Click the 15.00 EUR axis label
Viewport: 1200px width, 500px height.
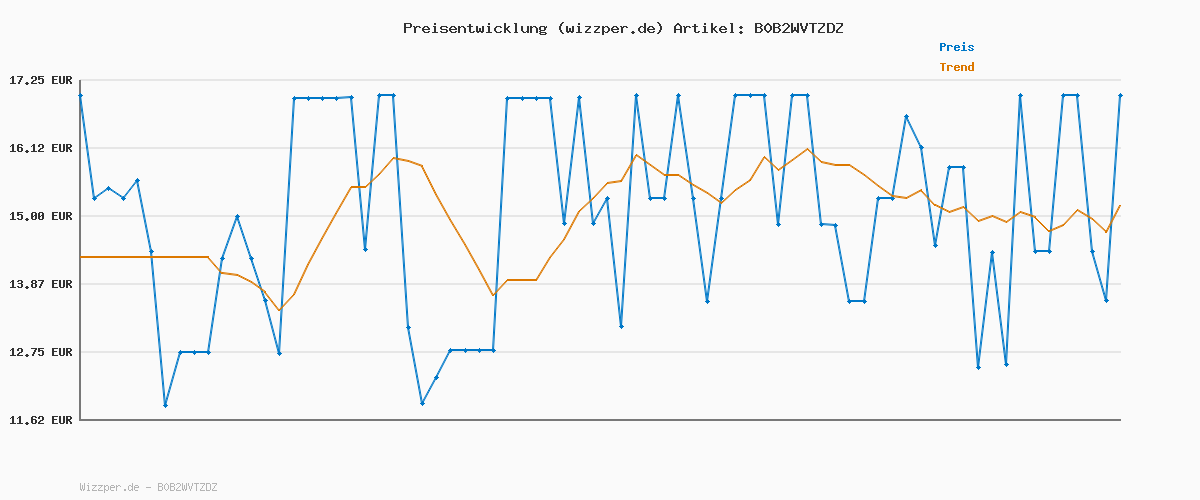[41, 216]
